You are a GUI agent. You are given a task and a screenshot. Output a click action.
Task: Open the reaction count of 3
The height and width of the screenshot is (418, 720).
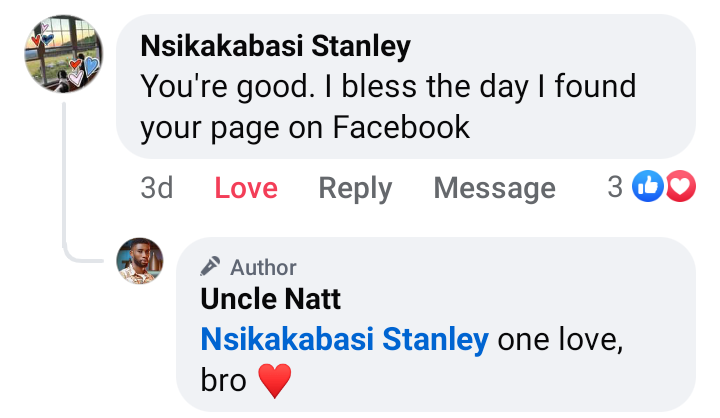click(x=615, y=186)
